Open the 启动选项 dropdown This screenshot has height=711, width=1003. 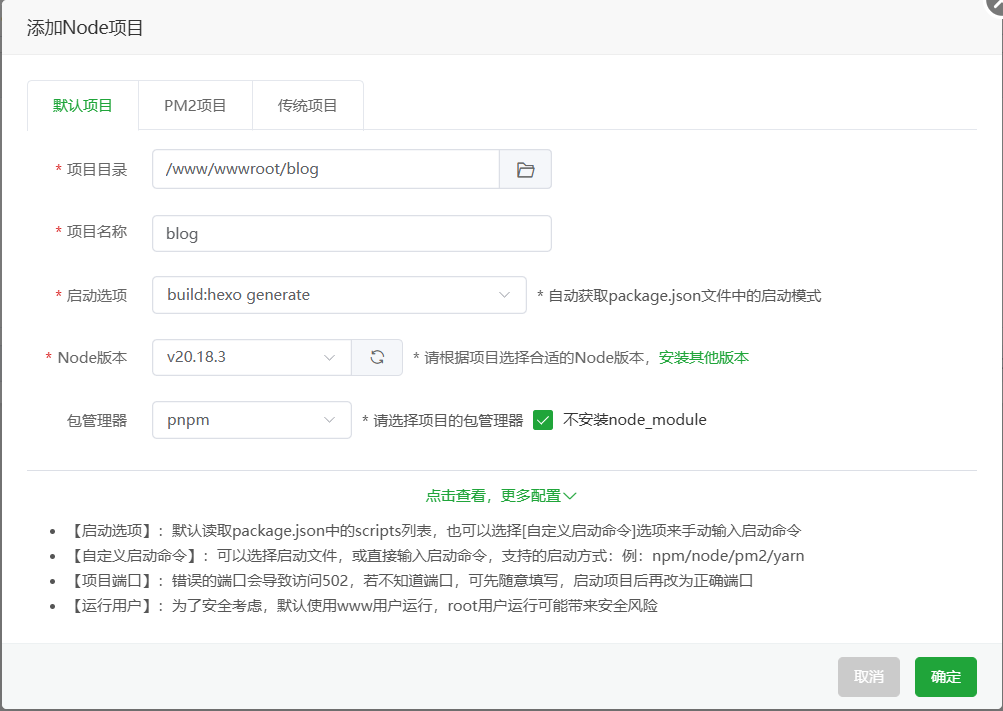pyautogui.click(x=339, y=295)
